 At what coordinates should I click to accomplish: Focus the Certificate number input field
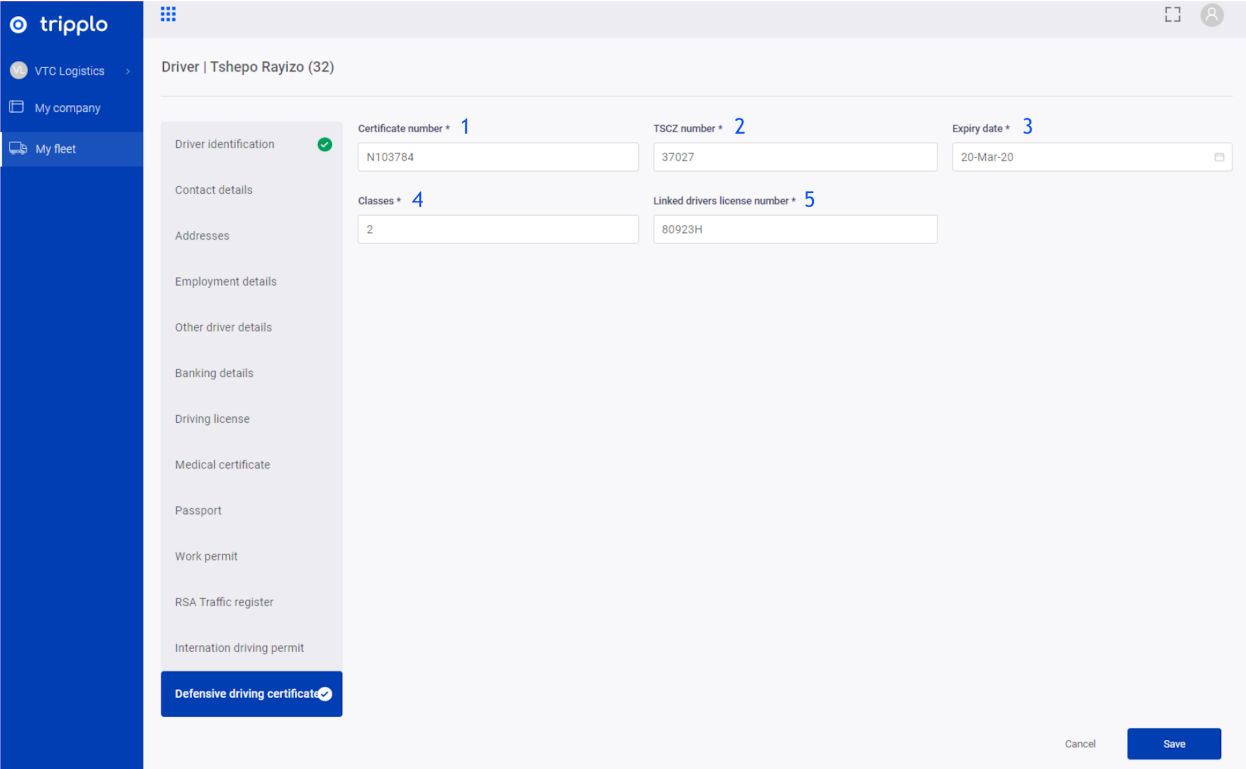coord(497,157)
